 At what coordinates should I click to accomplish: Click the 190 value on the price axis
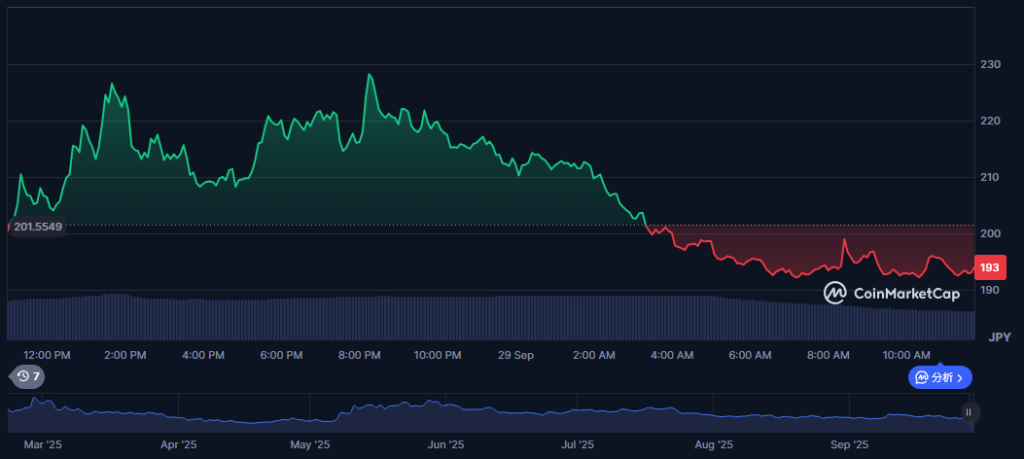(x=990, y=291)
